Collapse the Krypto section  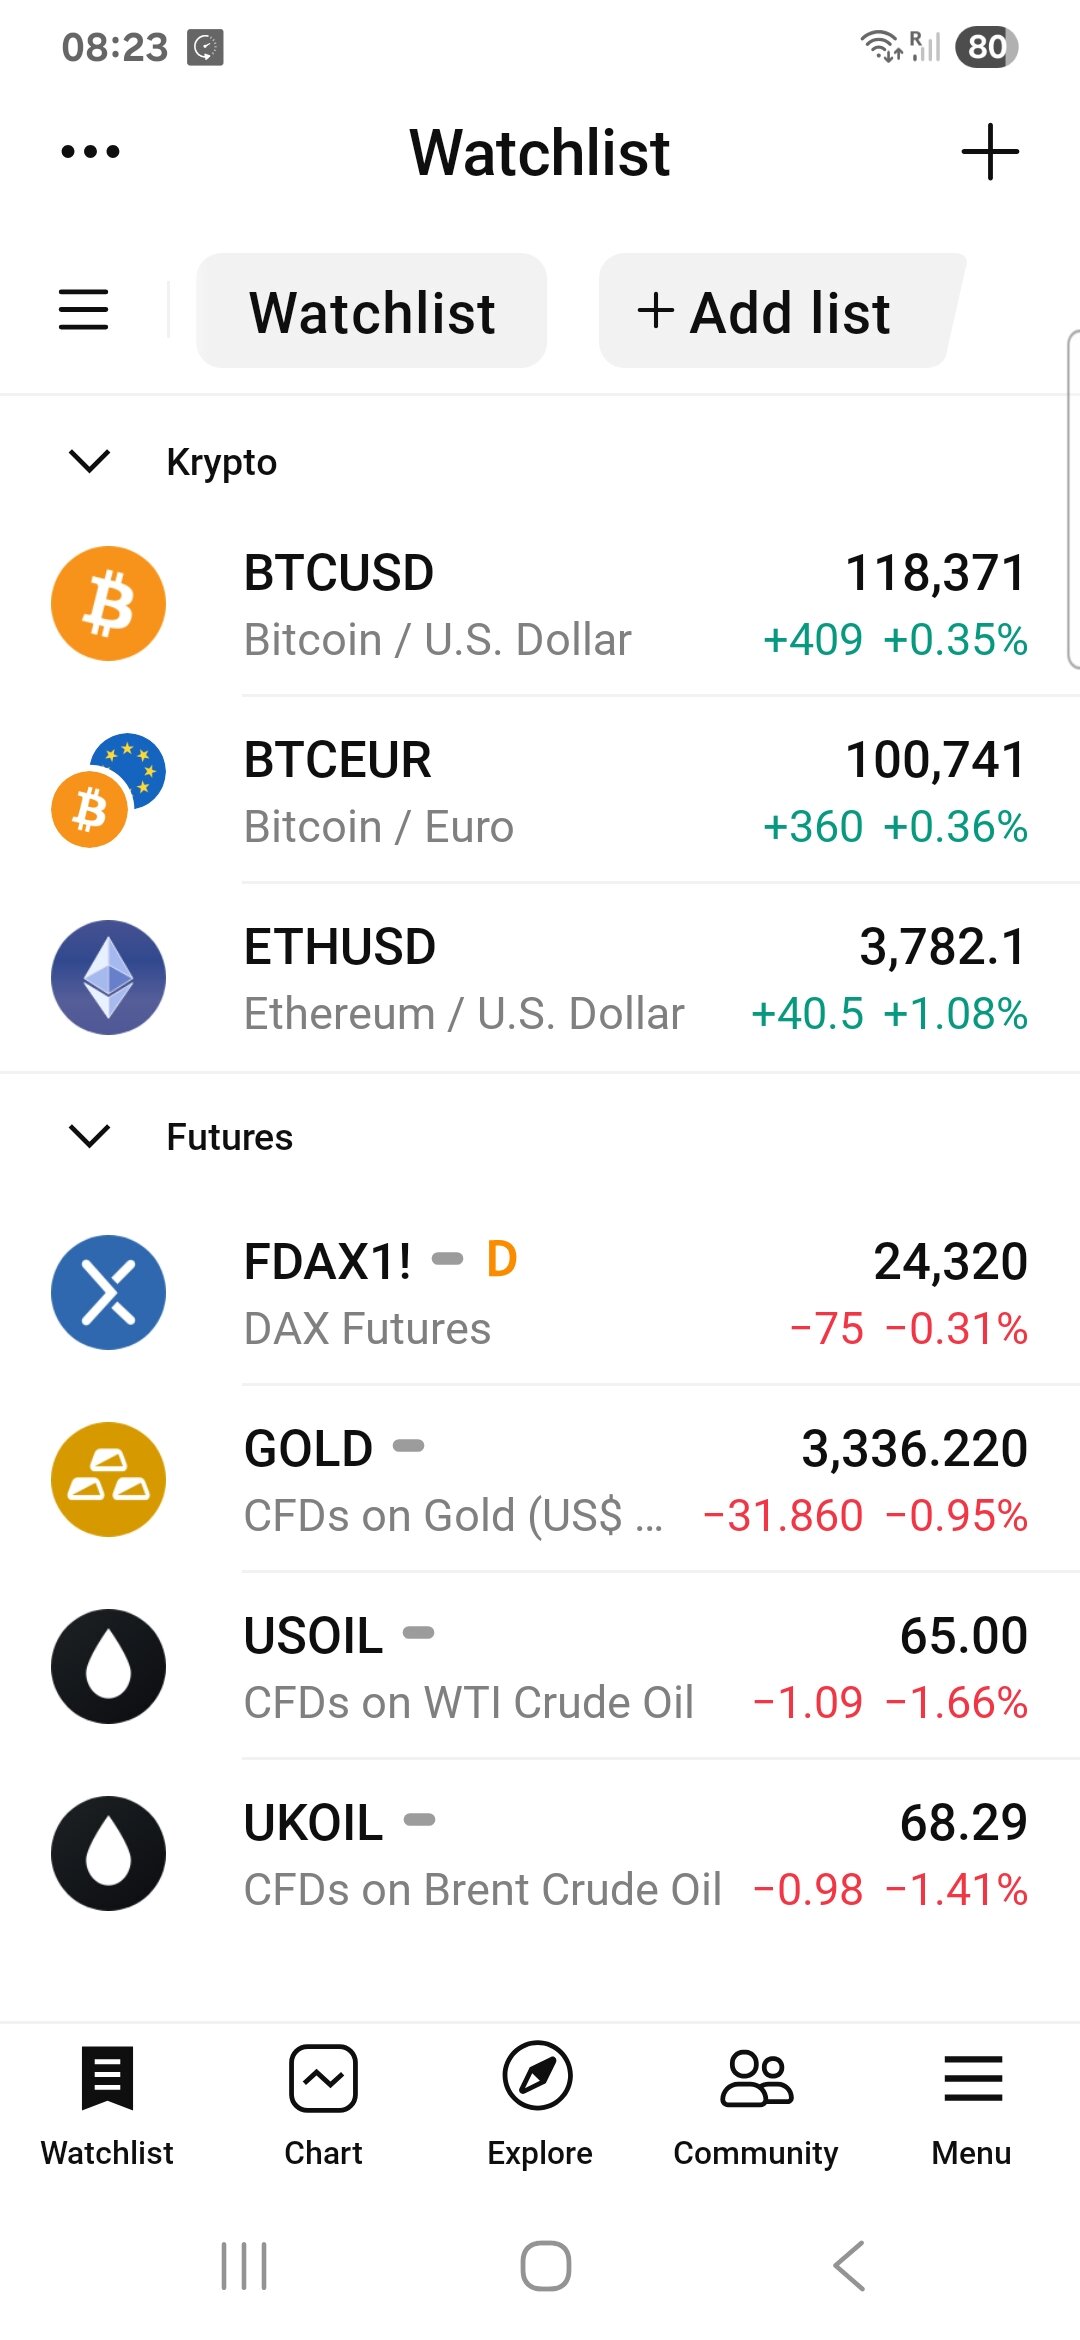(90, 461)
